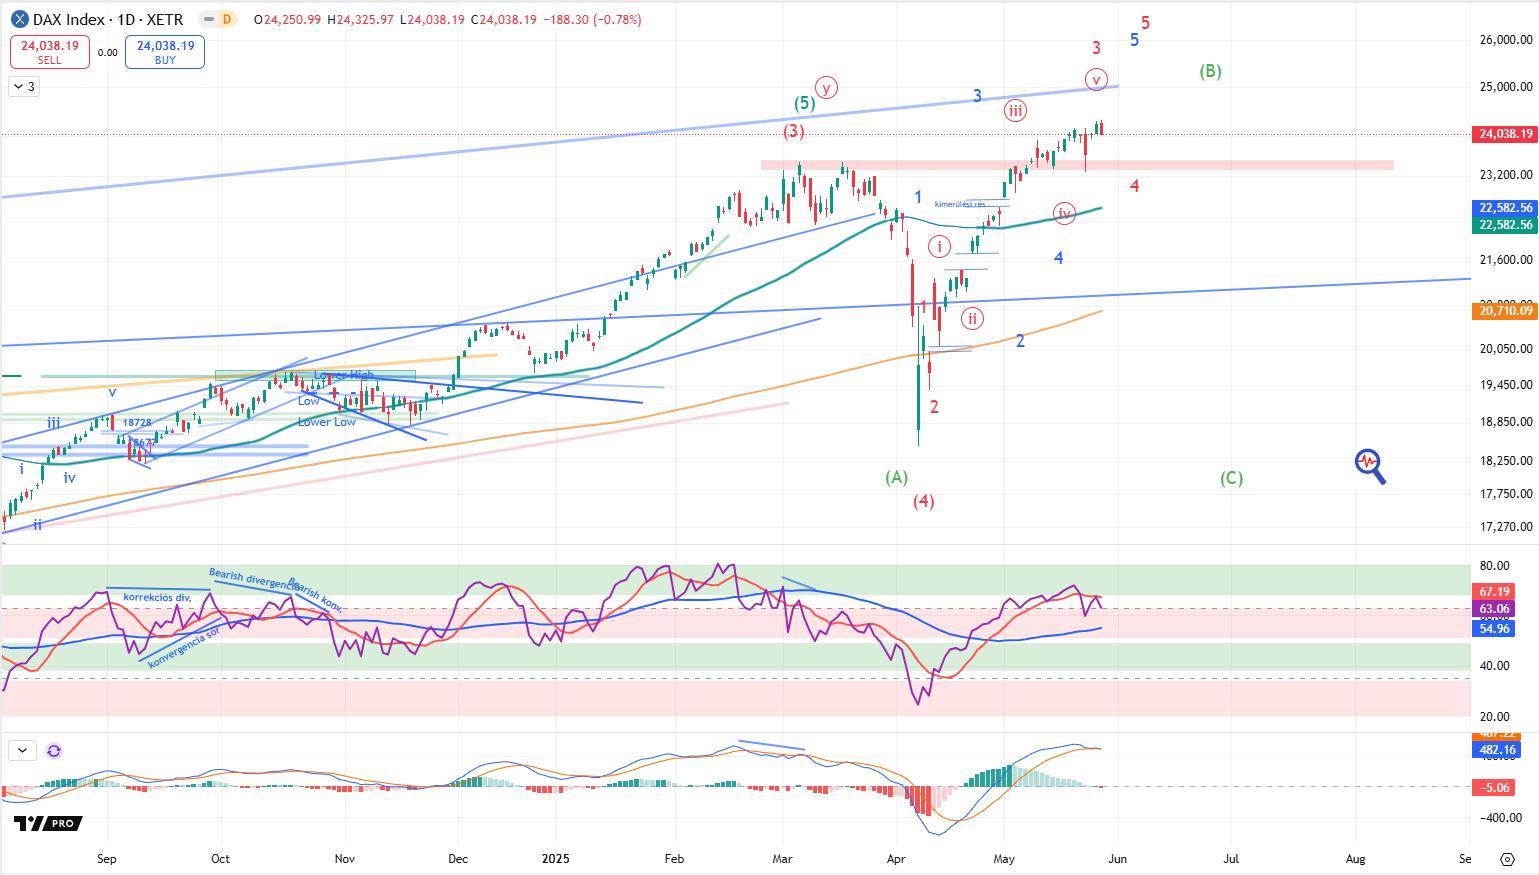Click the spread value 0.00 between buttons
The height and width of the screenshot is (875, 1539).
point(107,53)
